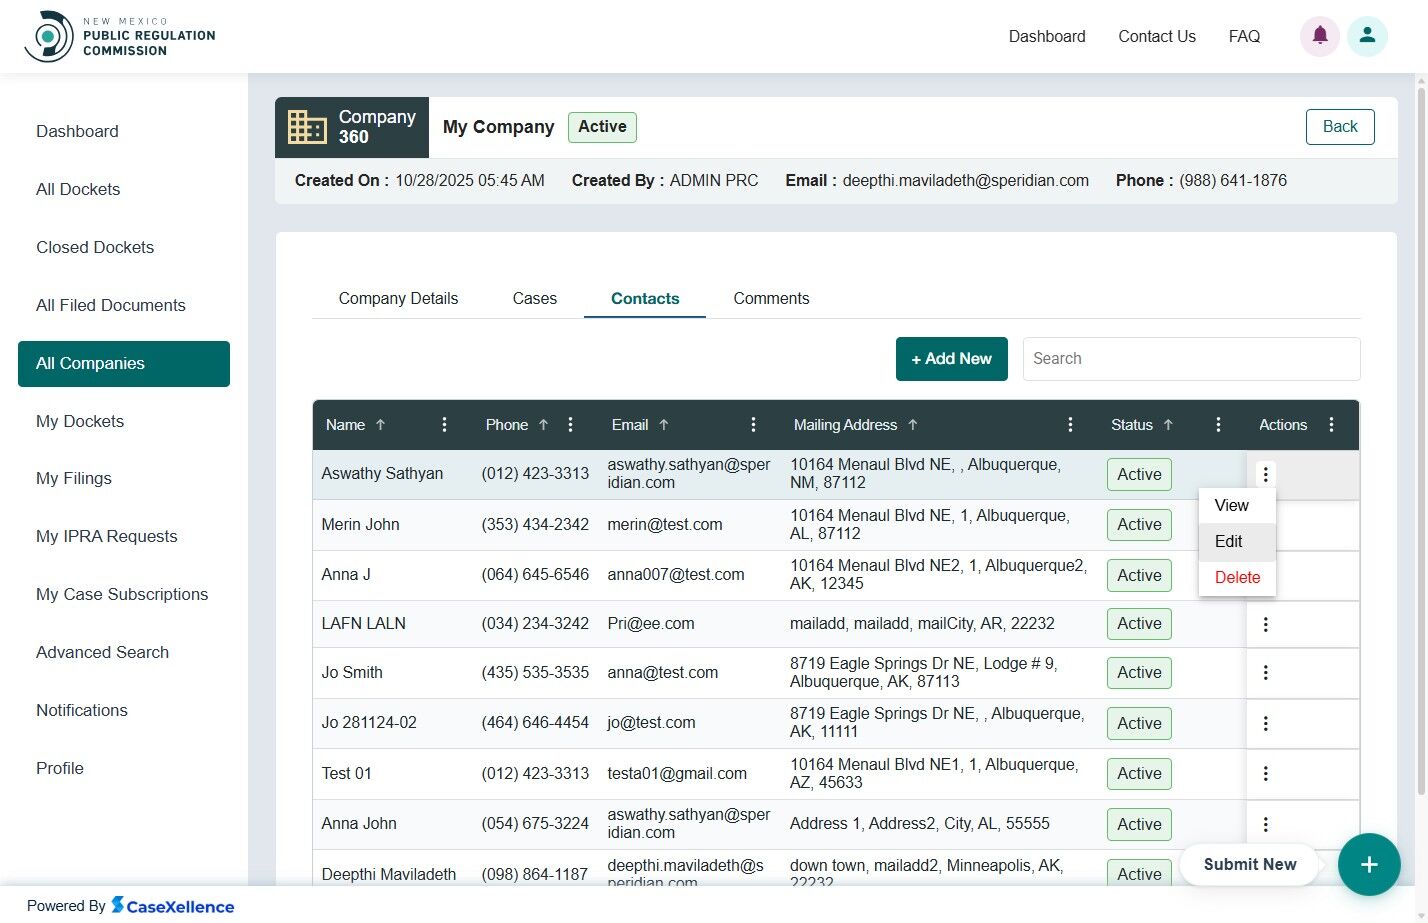This screenshot has height=923, width=1428.
Task: Open the Status column menu dots
Action: (1218, 425)
